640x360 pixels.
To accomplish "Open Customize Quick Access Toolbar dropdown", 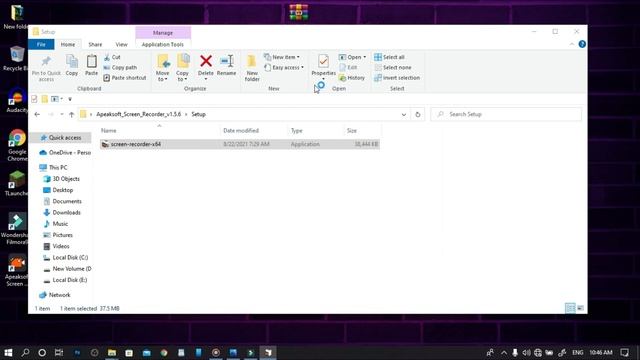I will 70,99.
